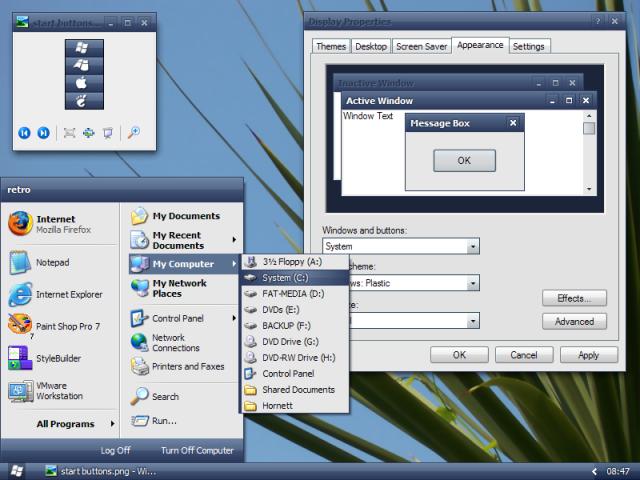This screenshot has width=640, height=480.
Task: Click OK in preview Message Box
Action: [464, 160]
